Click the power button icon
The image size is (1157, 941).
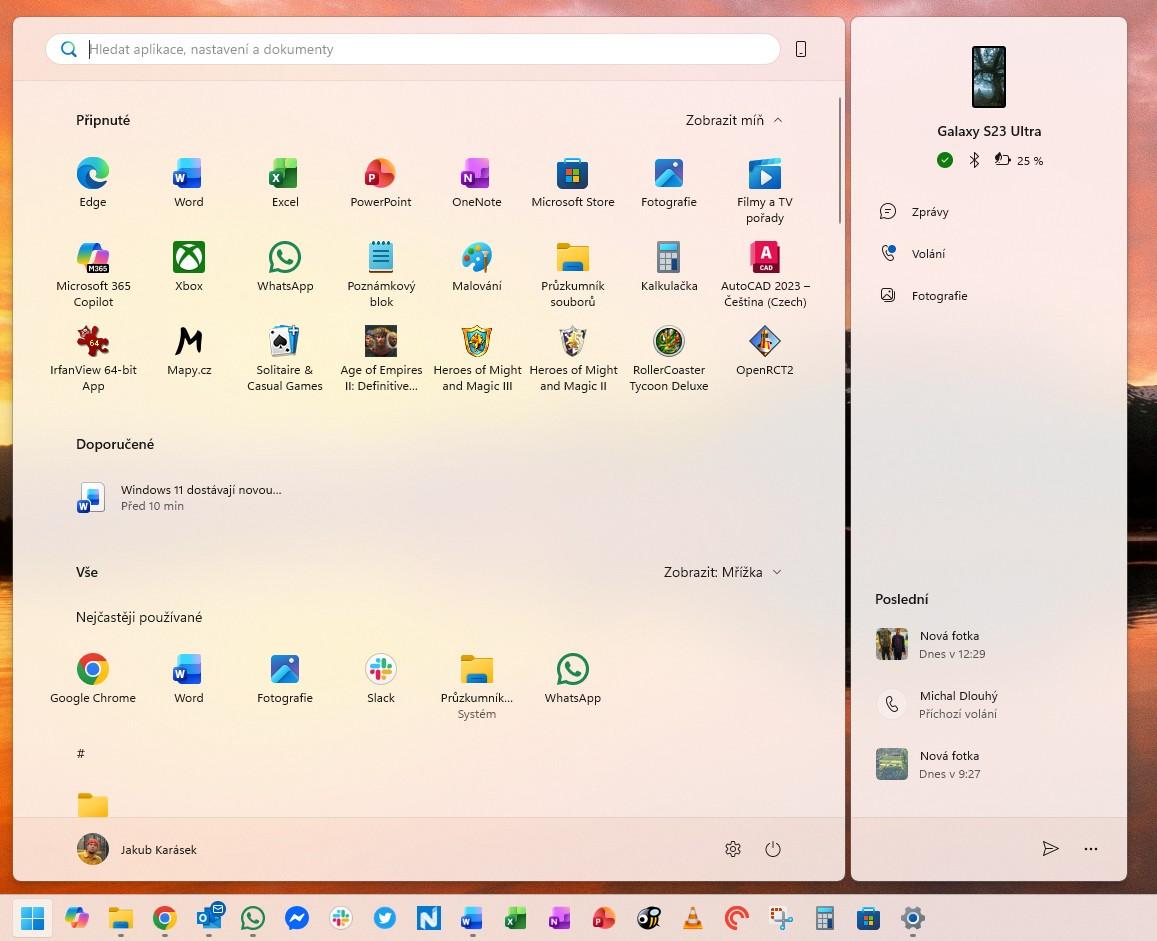point(772,849)
